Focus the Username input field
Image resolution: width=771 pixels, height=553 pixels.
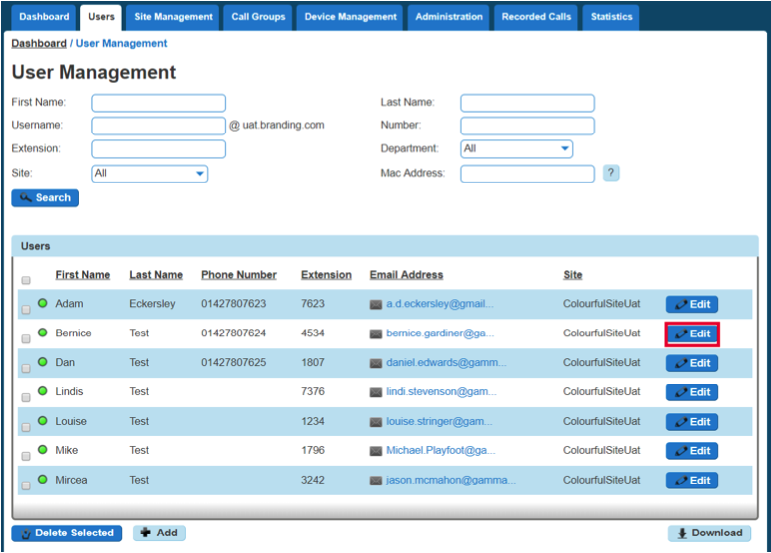click(x=158, y=126)
